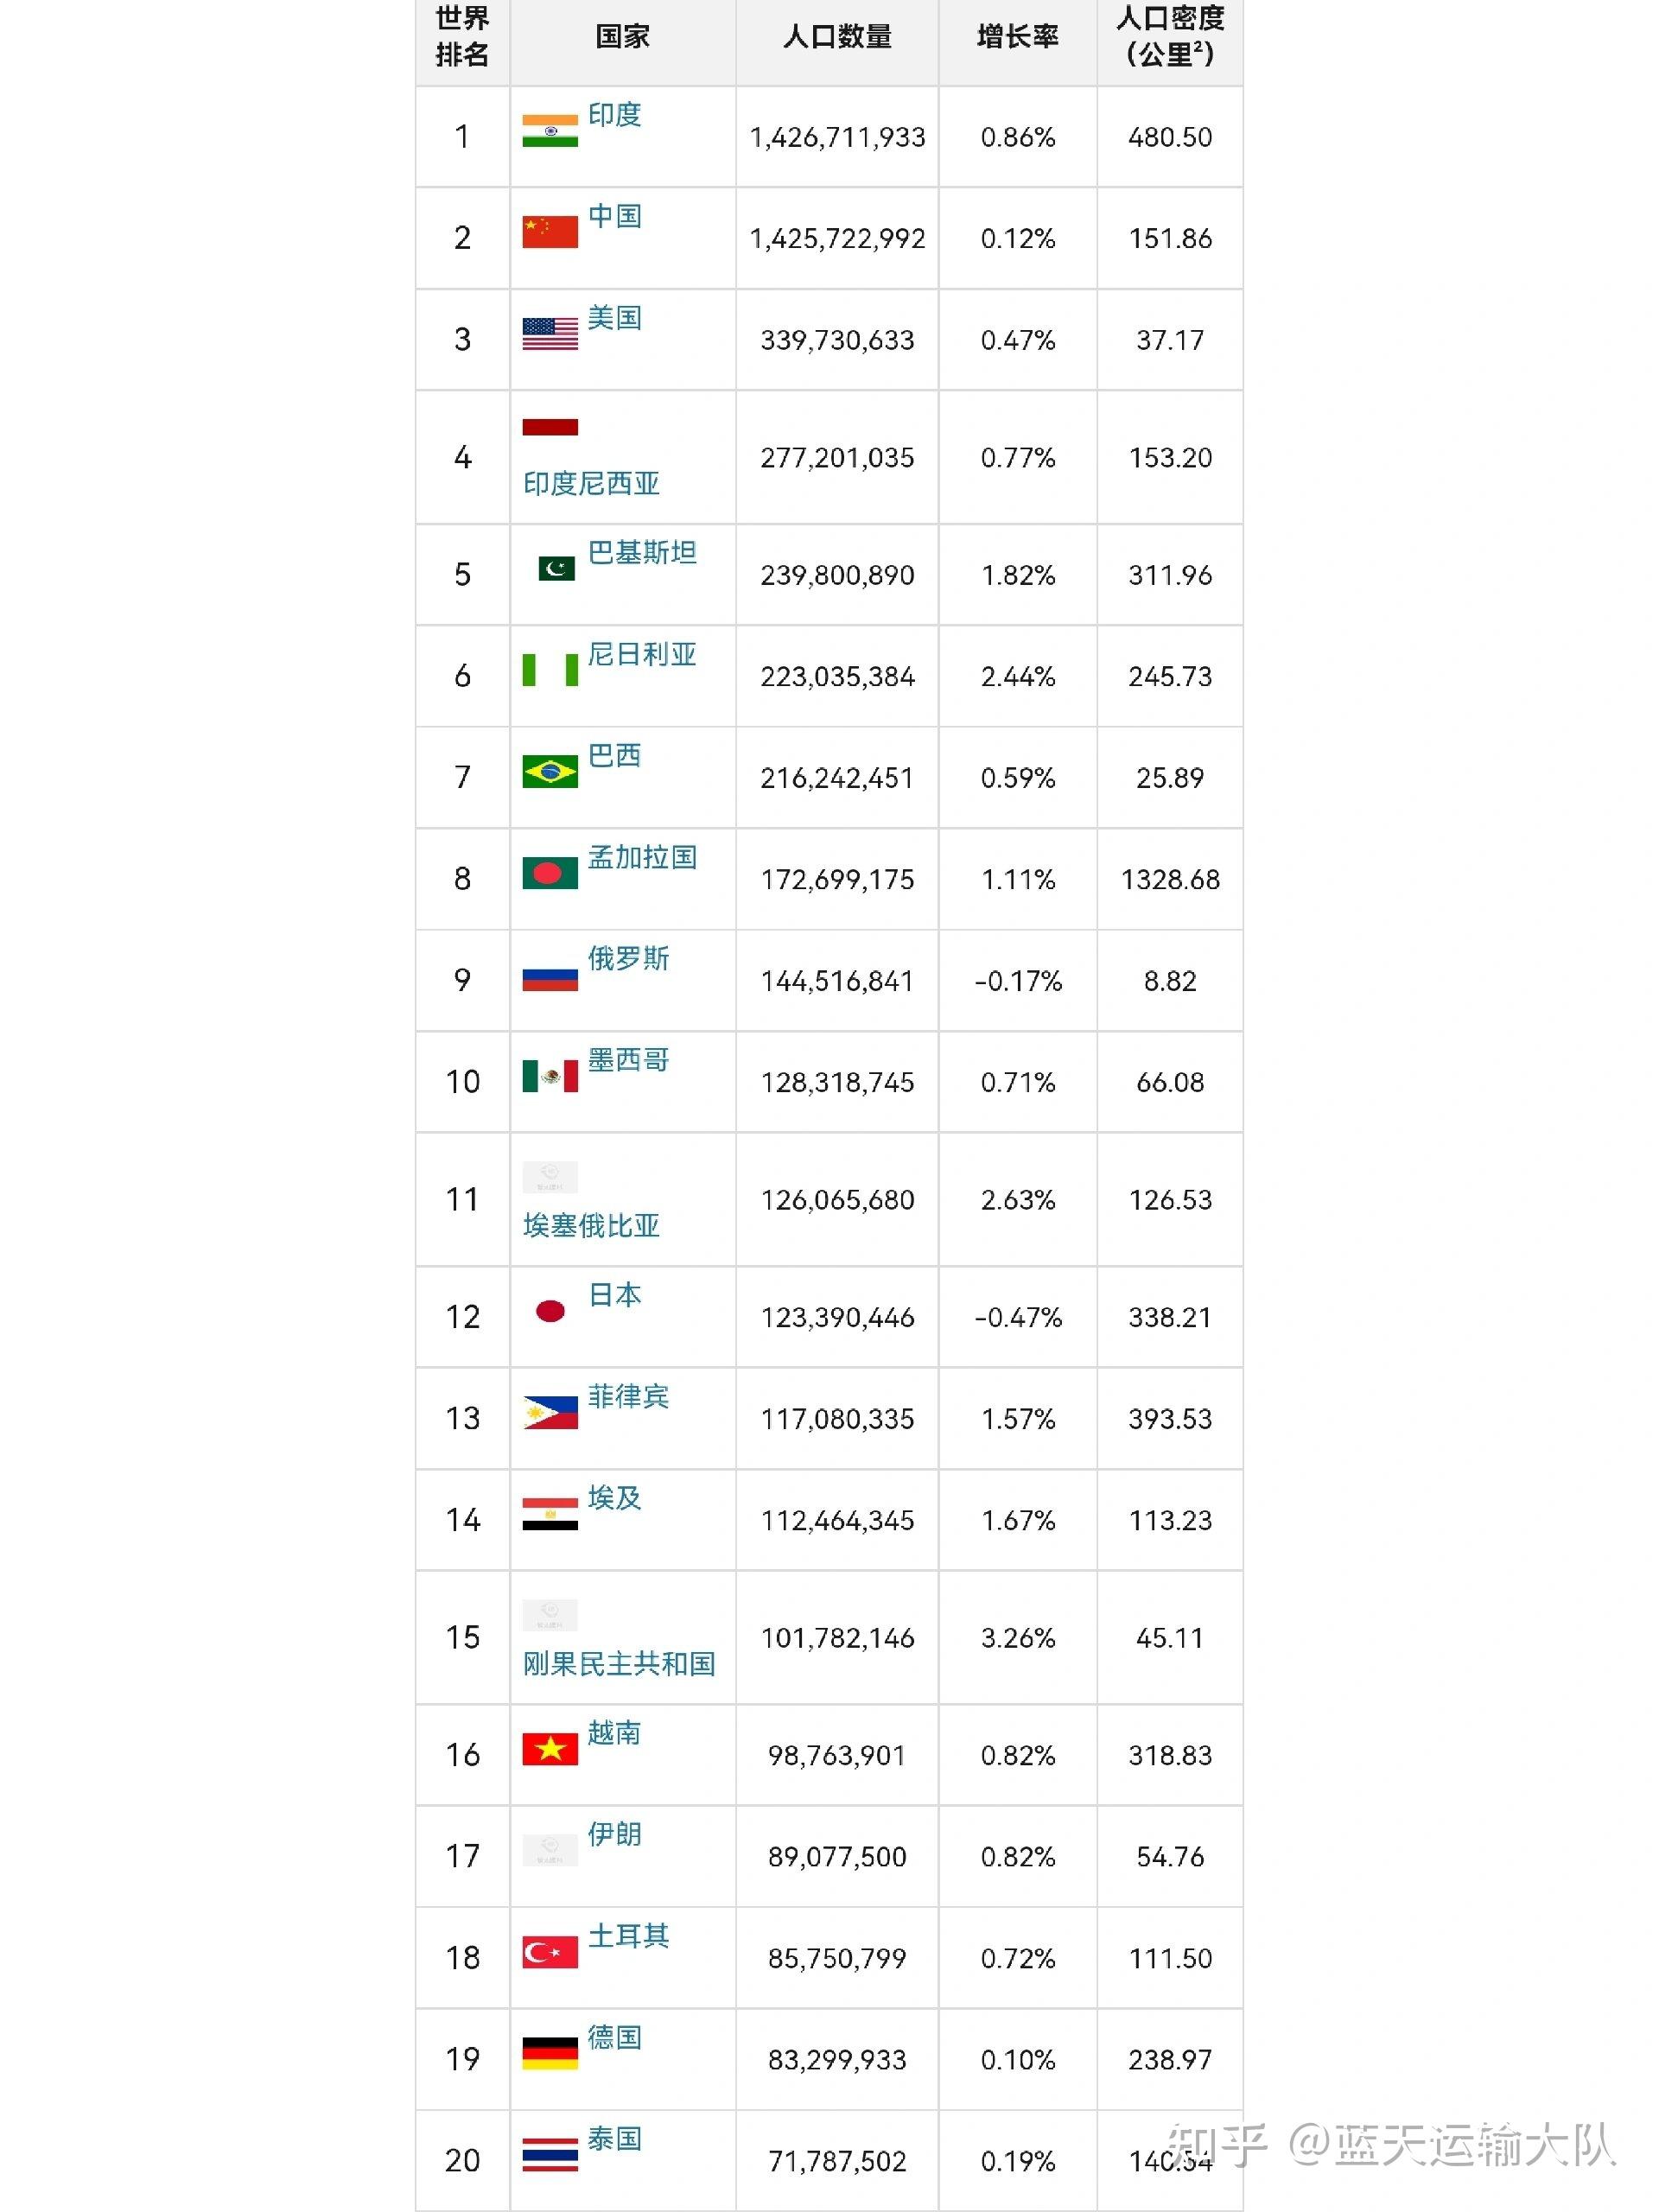Image resolution: width=1659 pixels, height=2212 pixels.
Task: Click the Bangladesh flag icon
Action: [549, 873]
